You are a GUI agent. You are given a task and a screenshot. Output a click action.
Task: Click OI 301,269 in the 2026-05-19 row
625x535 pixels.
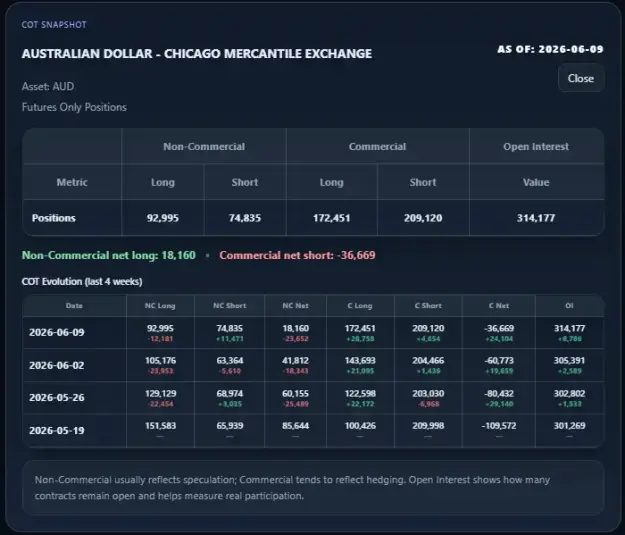click(x=569, y=426)
